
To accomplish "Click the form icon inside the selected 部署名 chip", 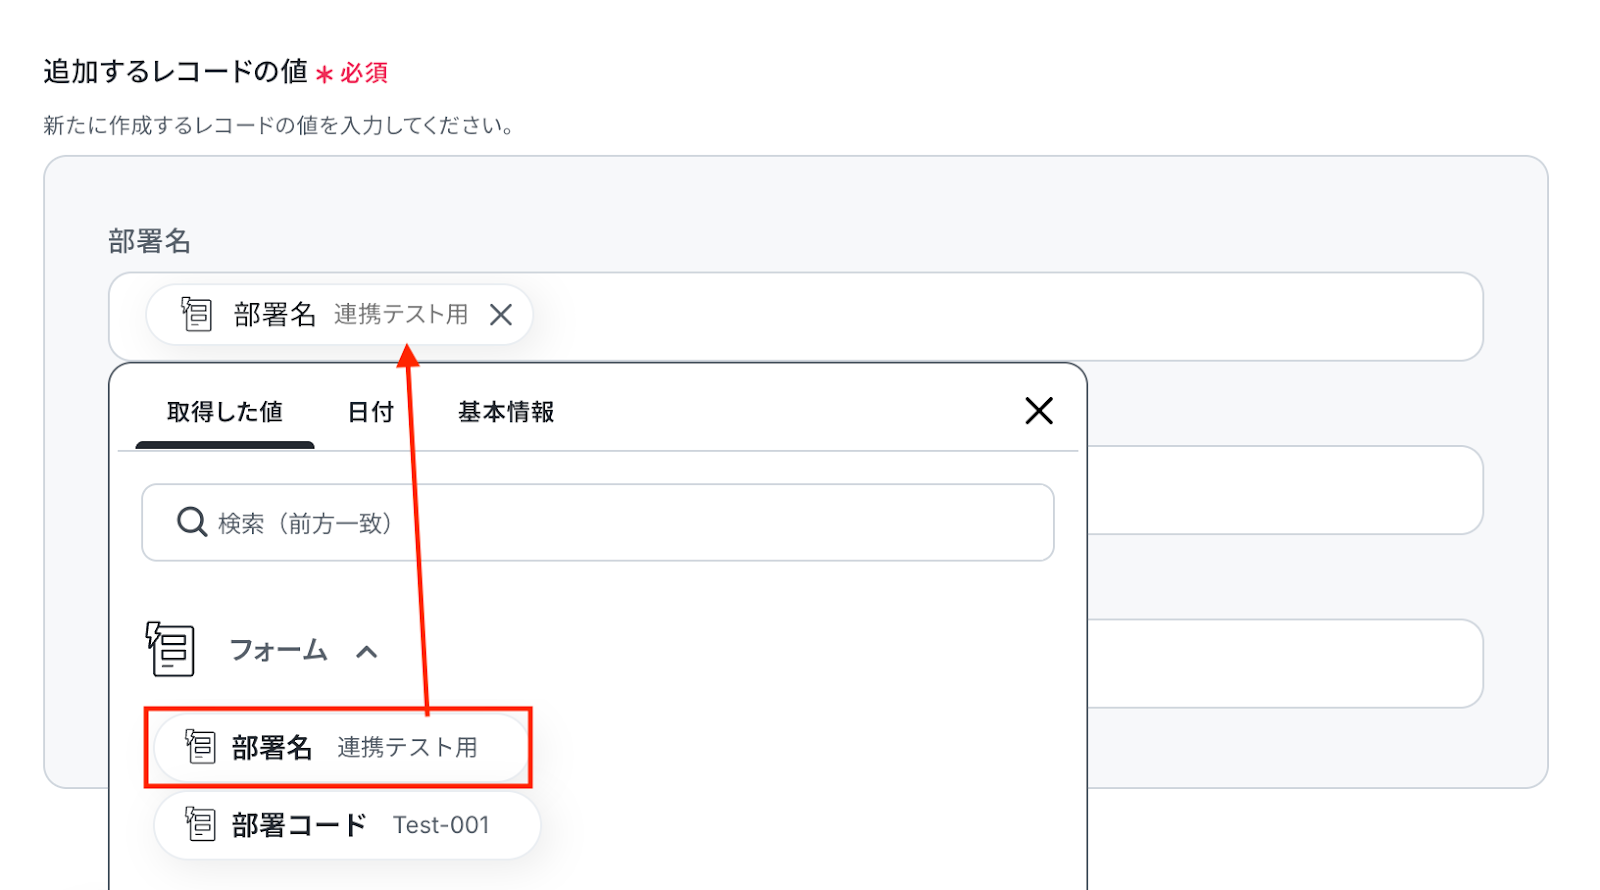I will pyautogui.click(x=197, y=315).
